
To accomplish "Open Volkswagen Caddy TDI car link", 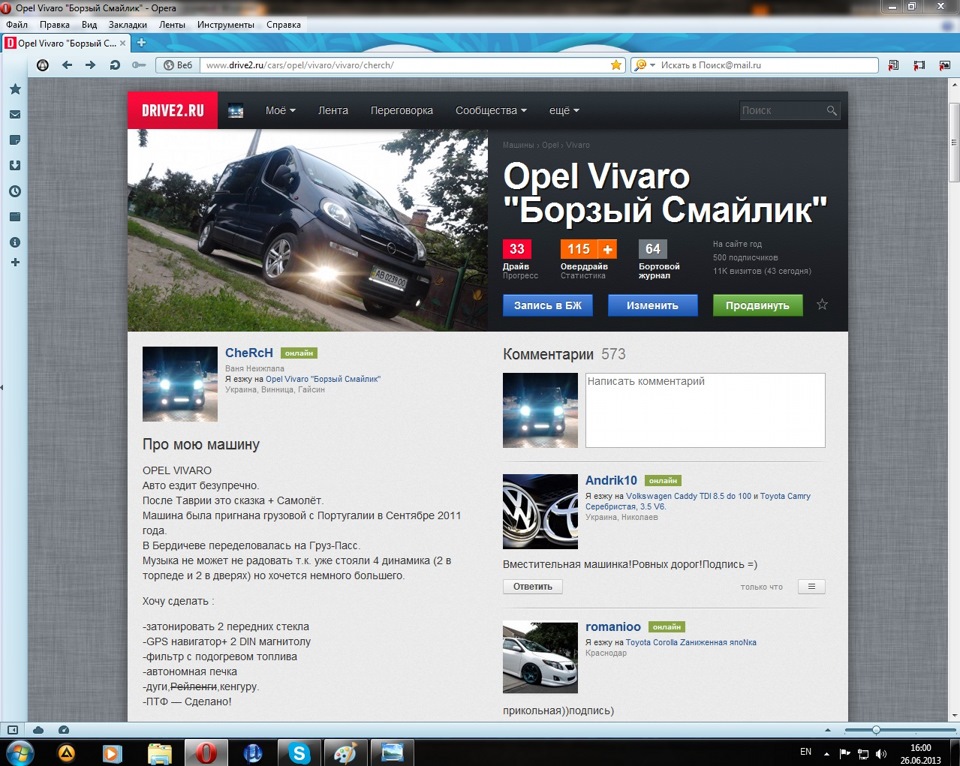I will pyautogui.click(x=688, y=496).
